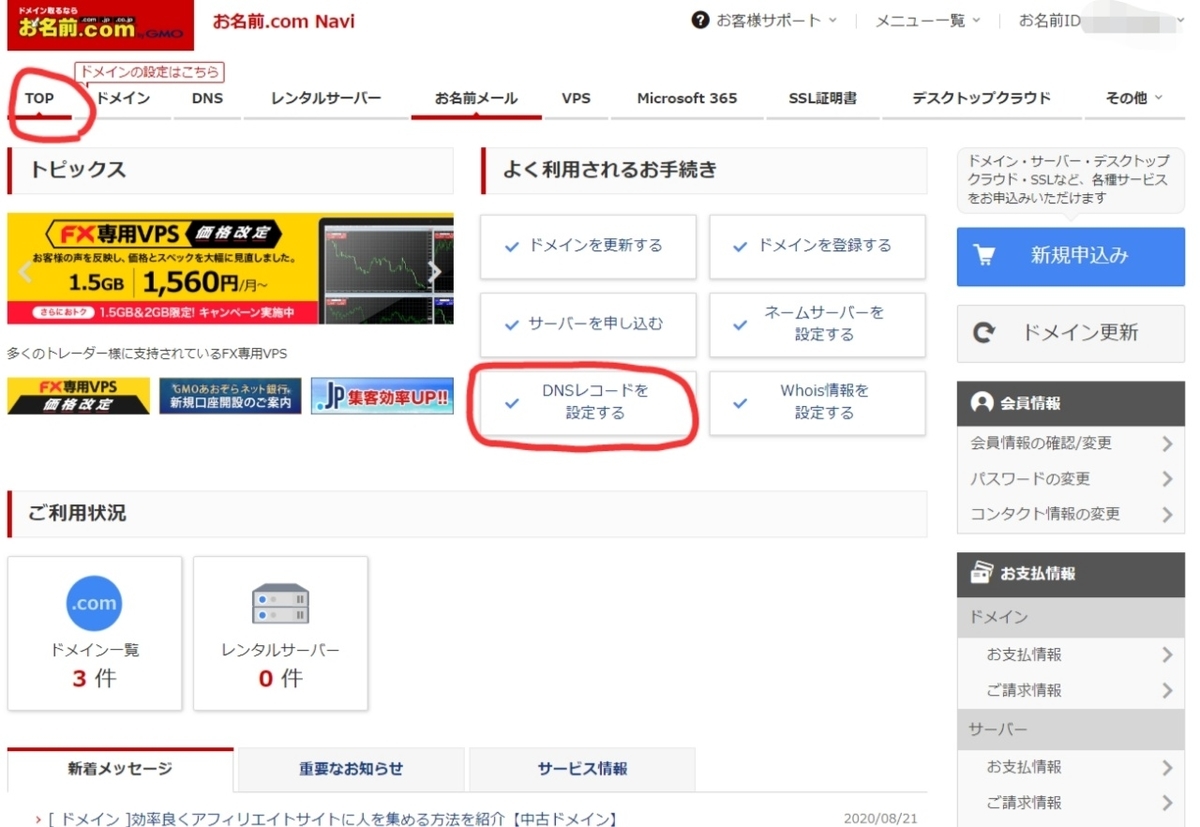Click ドメインを登録する button
The height and width of the screenshot is (827, 1200).
817,246
